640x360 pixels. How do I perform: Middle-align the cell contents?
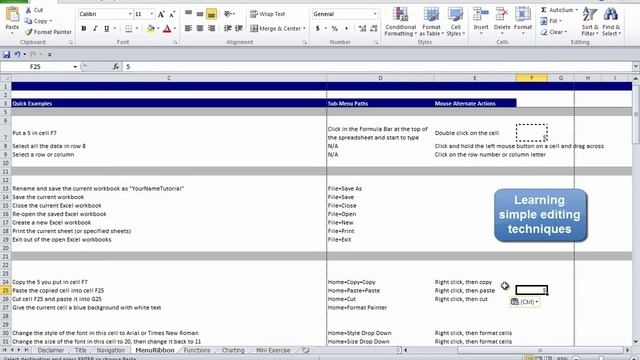point(200,14)
